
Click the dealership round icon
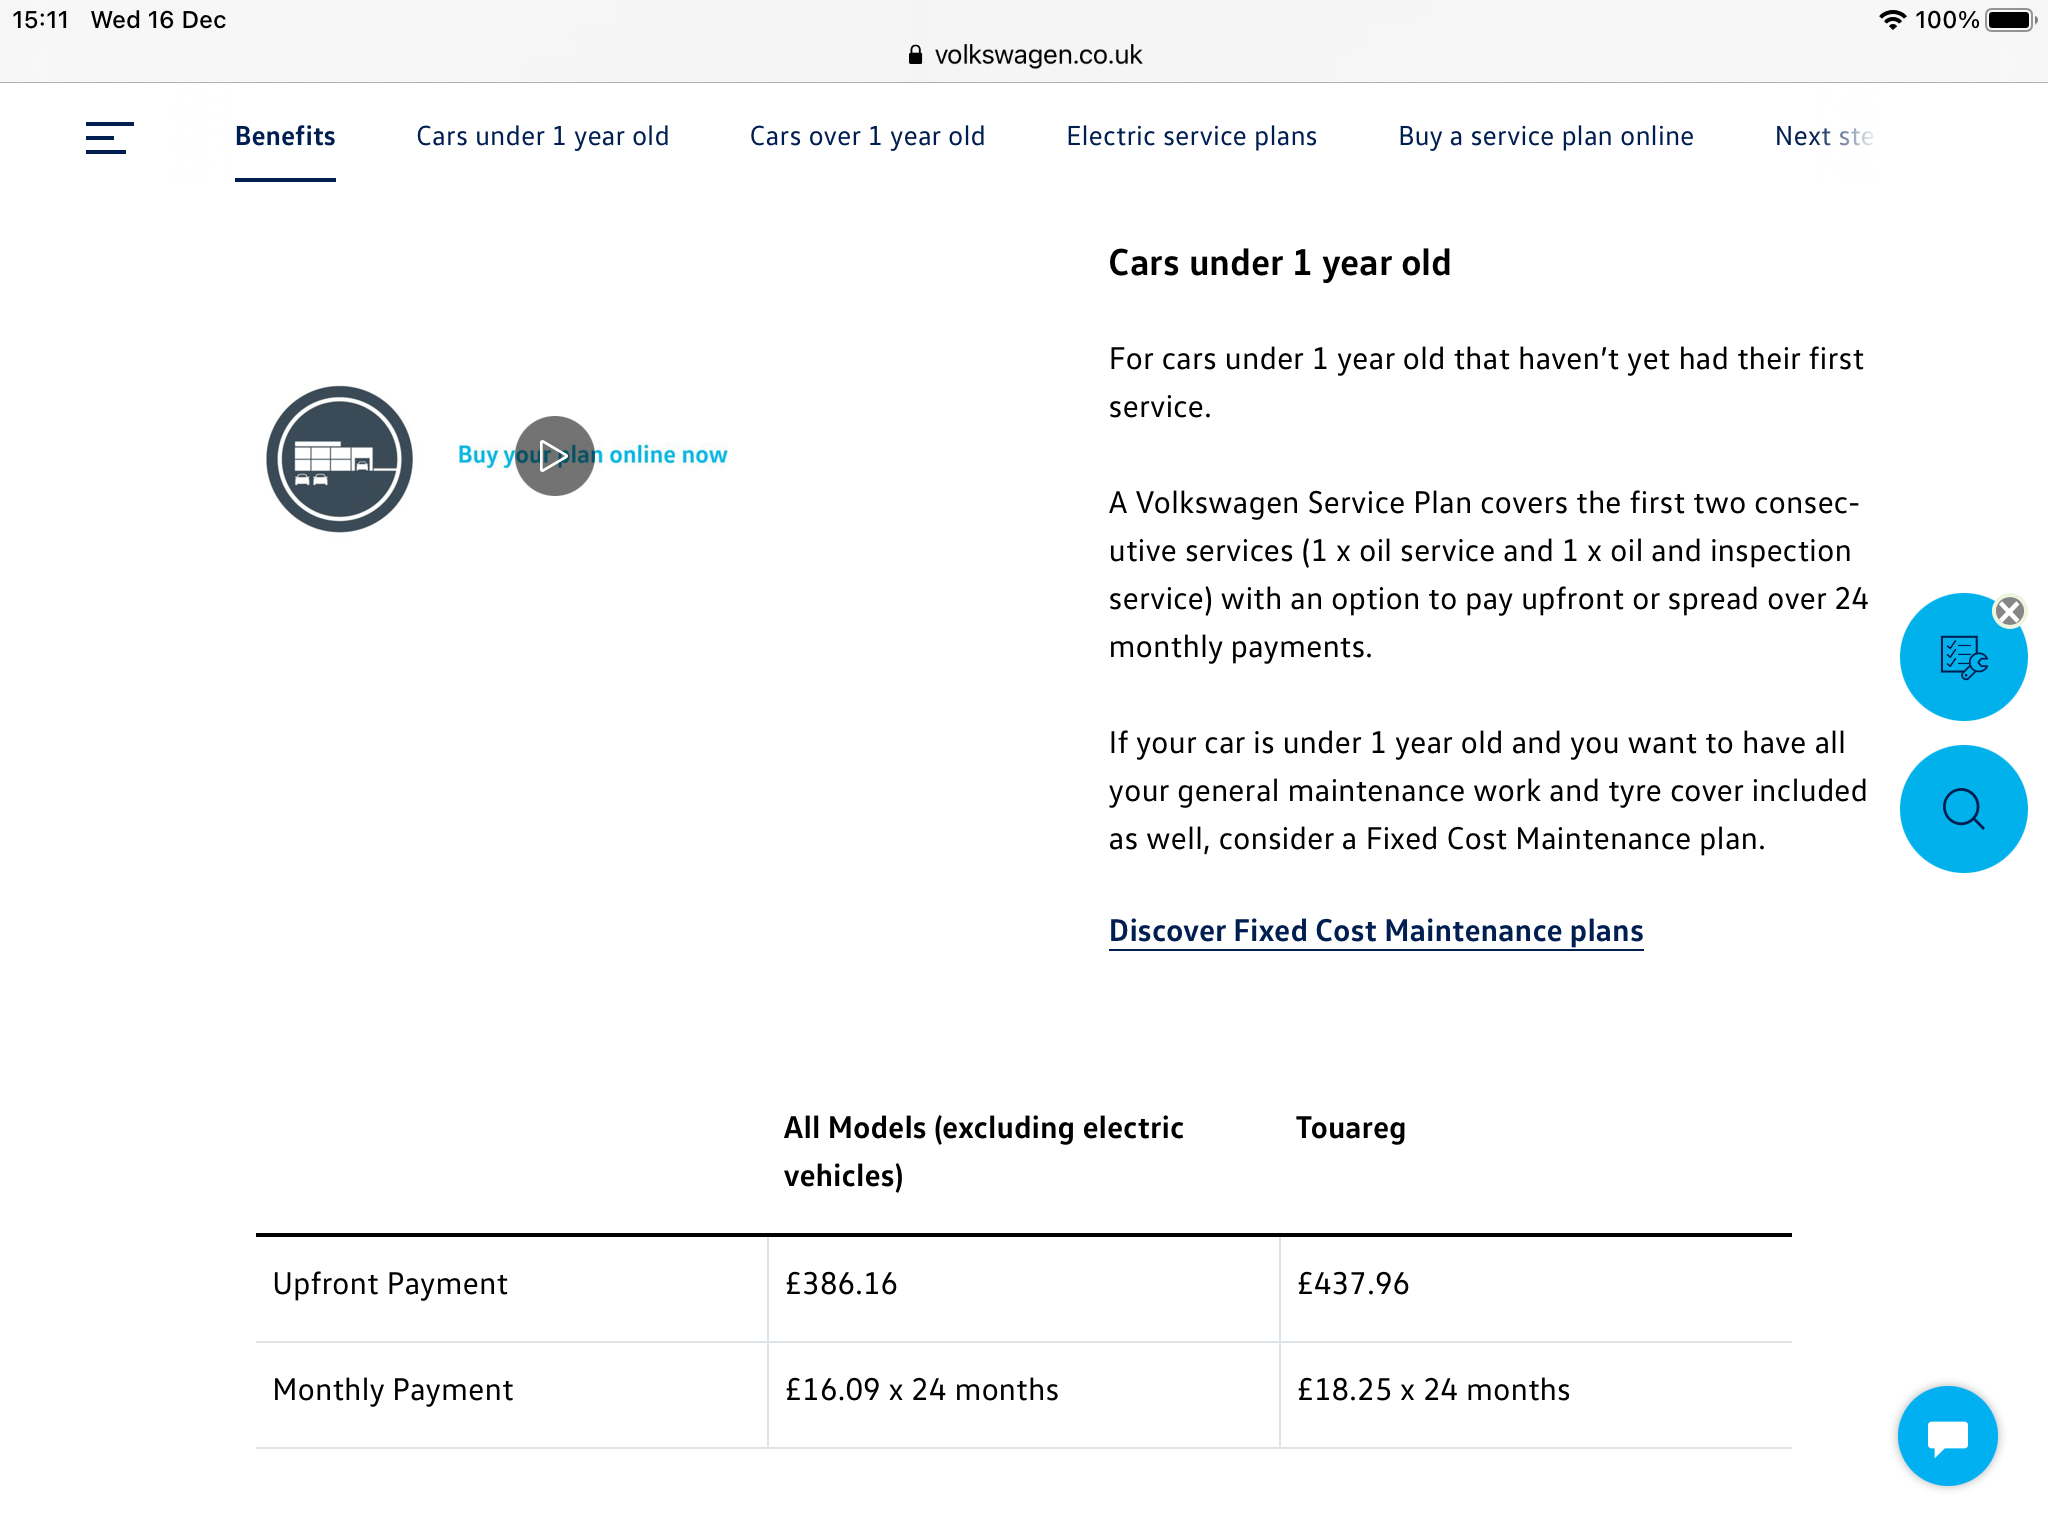point(340,459)
